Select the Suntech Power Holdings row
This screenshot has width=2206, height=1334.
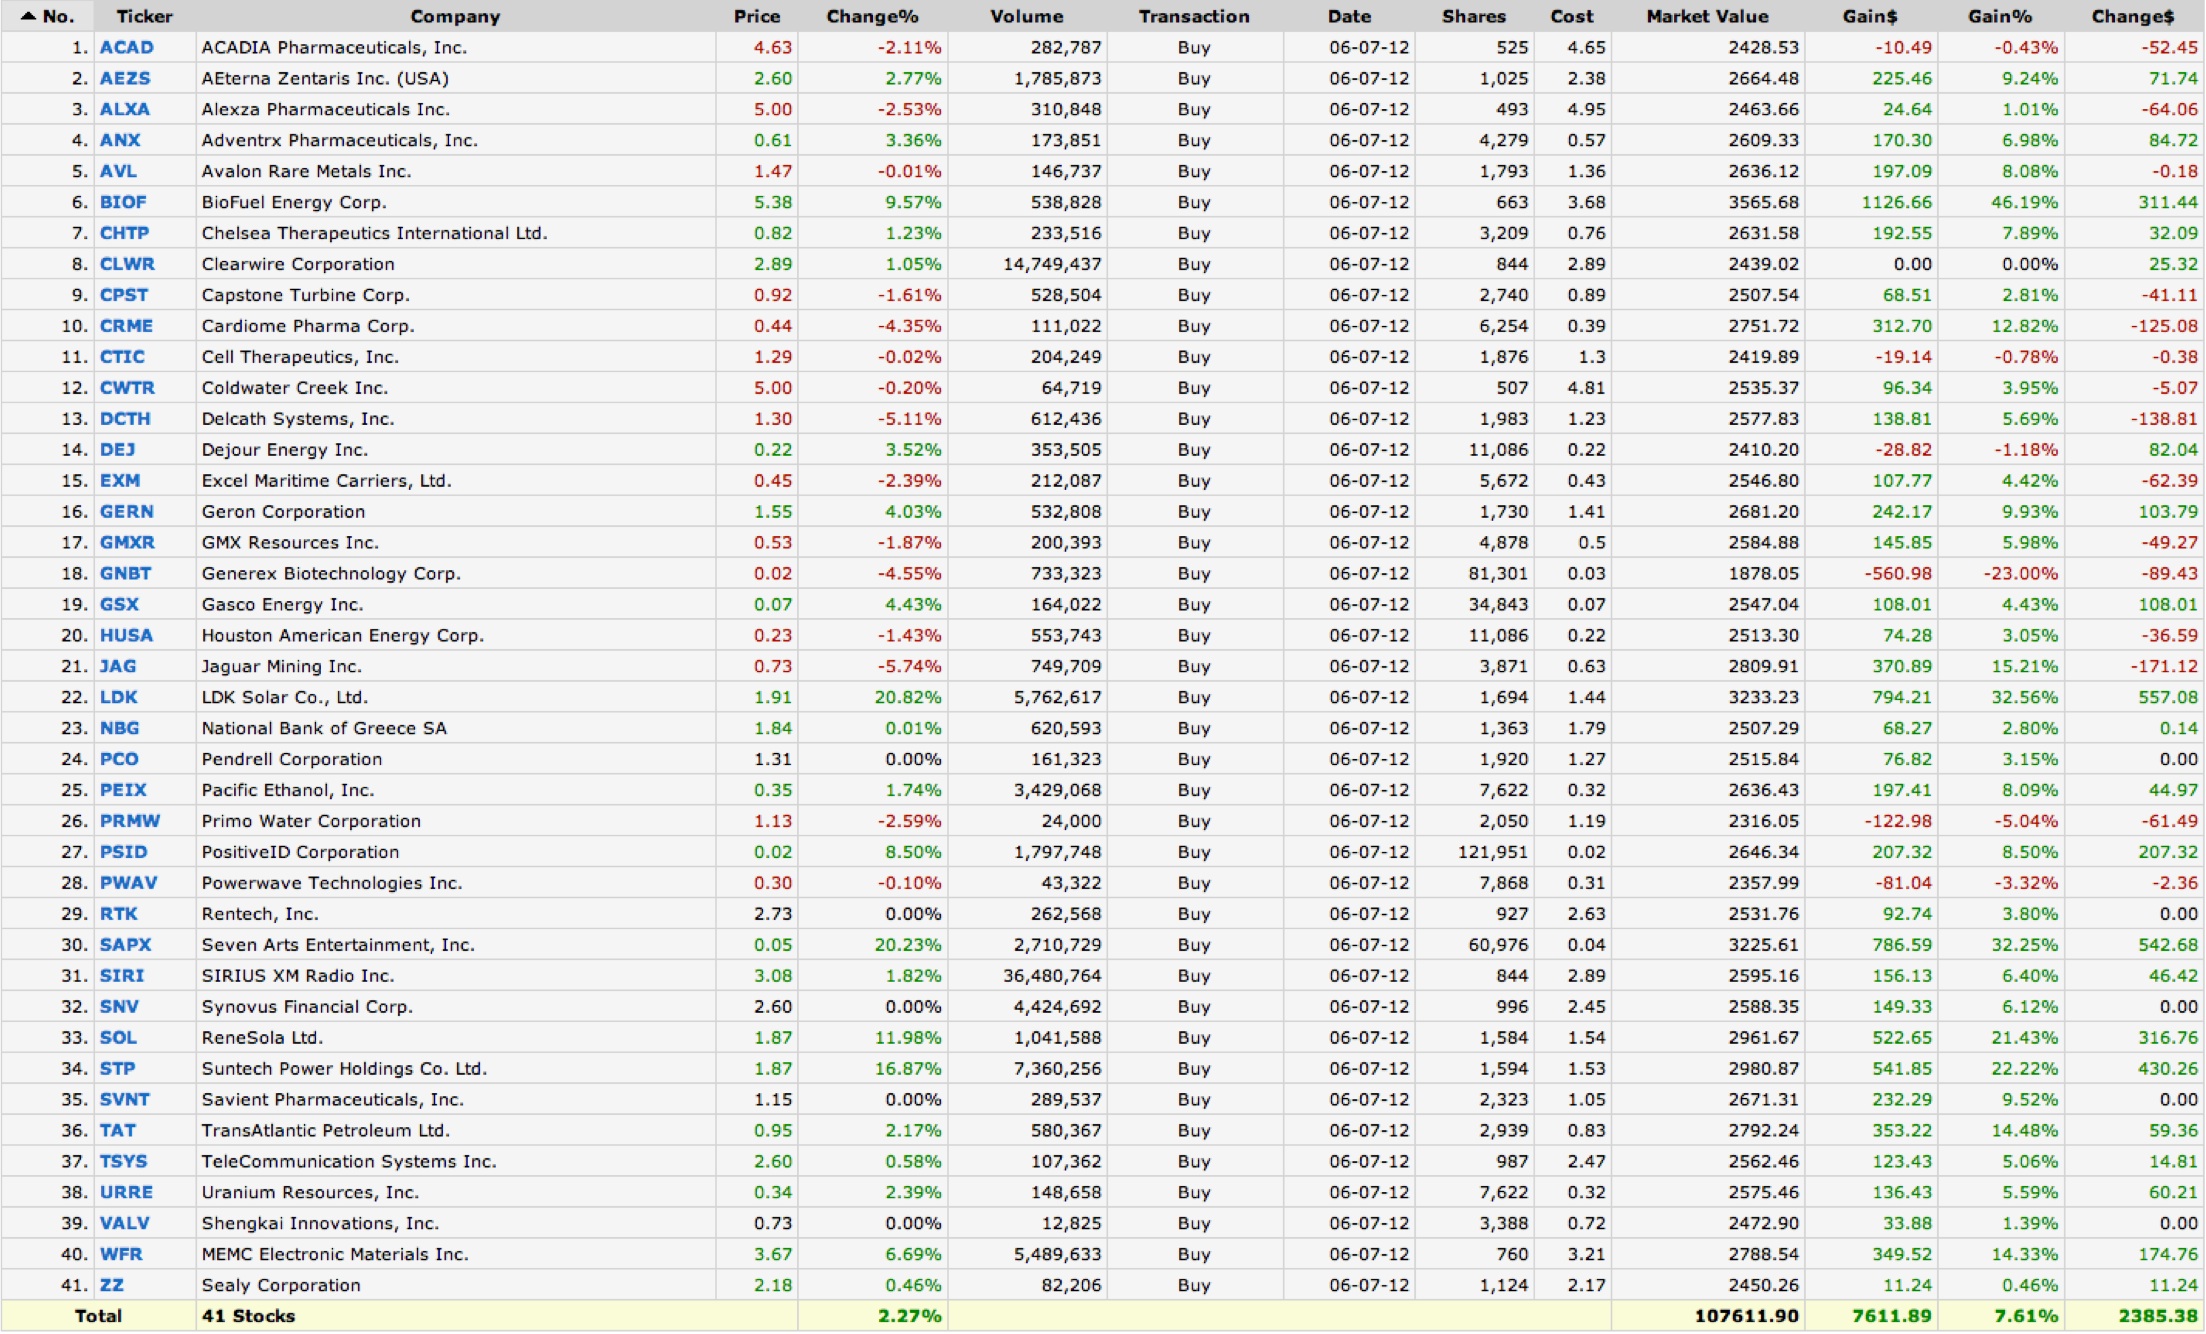(344, 1068)
